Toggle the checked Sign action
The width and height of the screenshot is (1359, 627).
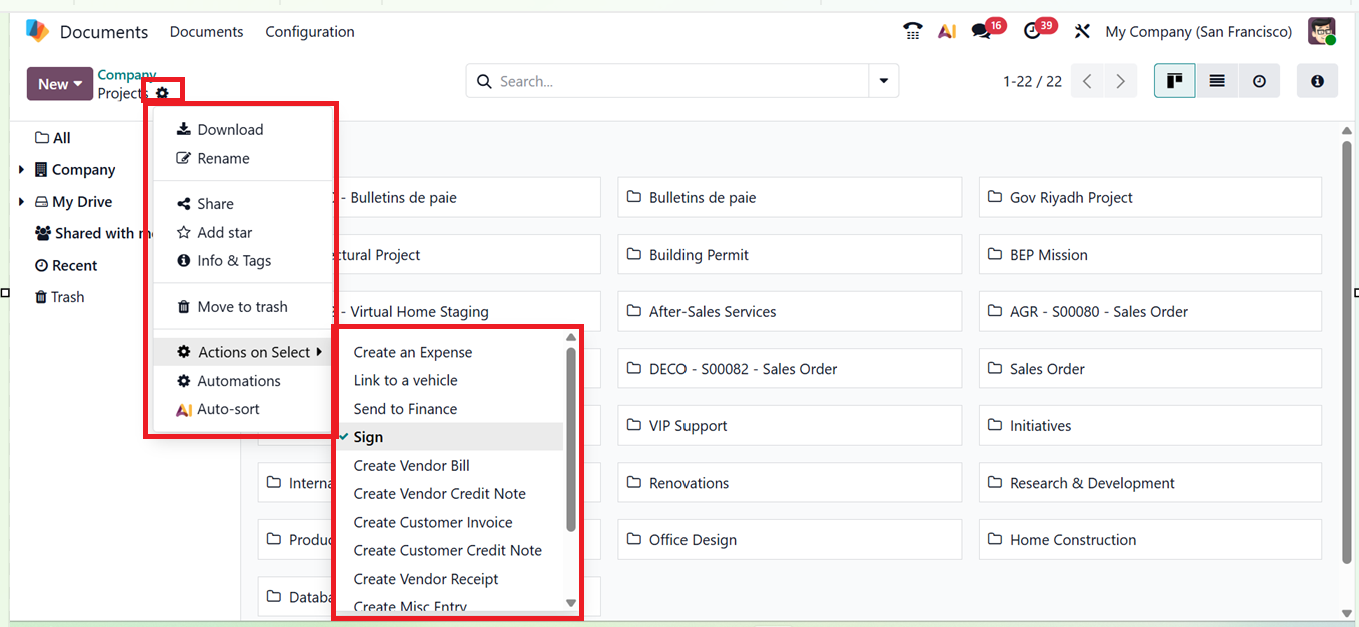pos(368,437)
